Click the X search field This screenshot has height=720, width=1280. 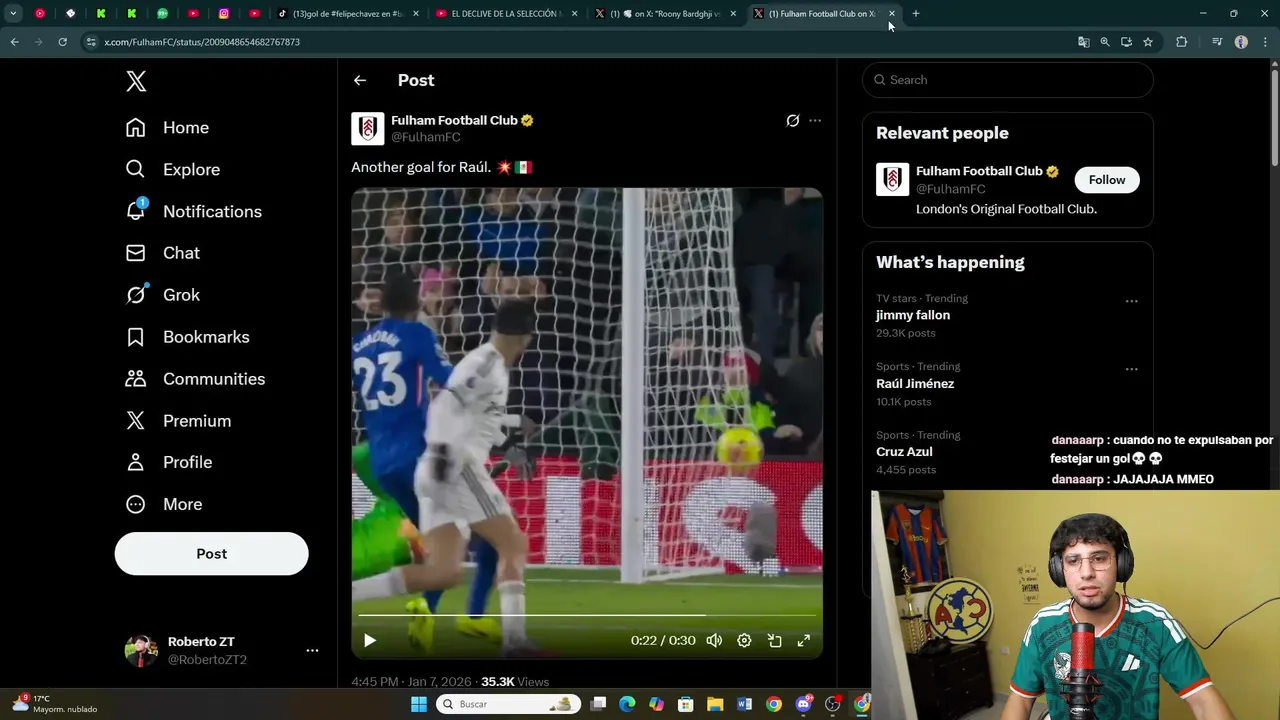click(x=1007, y=80)
